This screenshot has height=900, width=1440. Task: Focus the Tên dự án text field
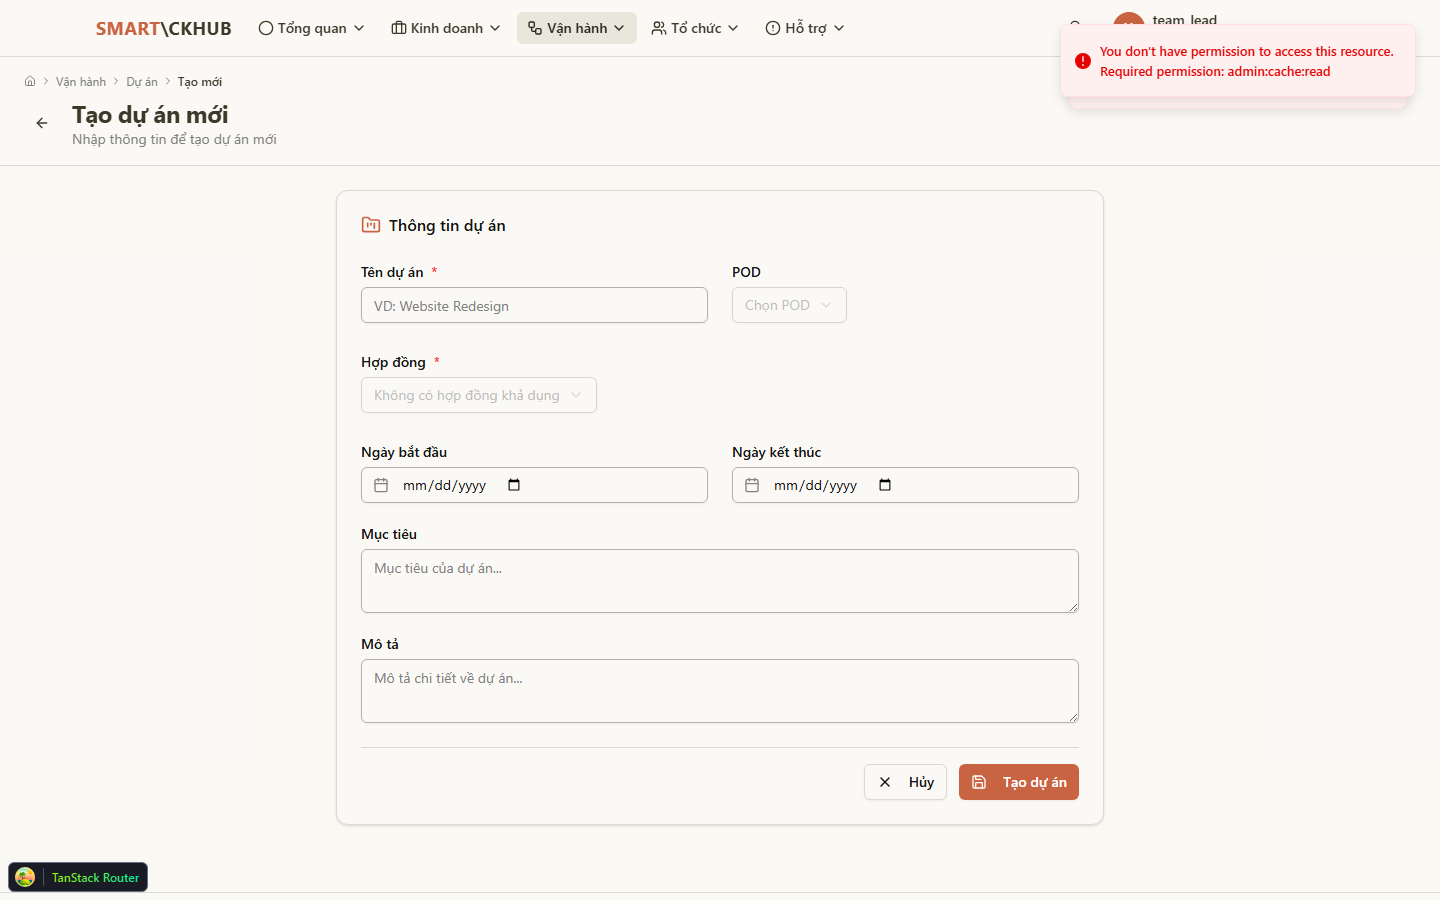pos(534,305)
